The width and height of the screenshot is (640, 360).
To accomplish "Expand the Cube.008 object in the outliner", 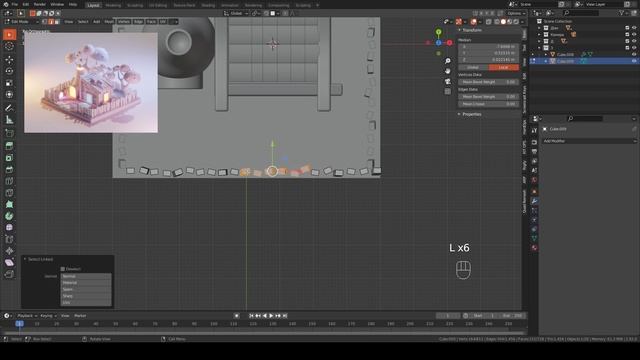I will pos(546,54).
